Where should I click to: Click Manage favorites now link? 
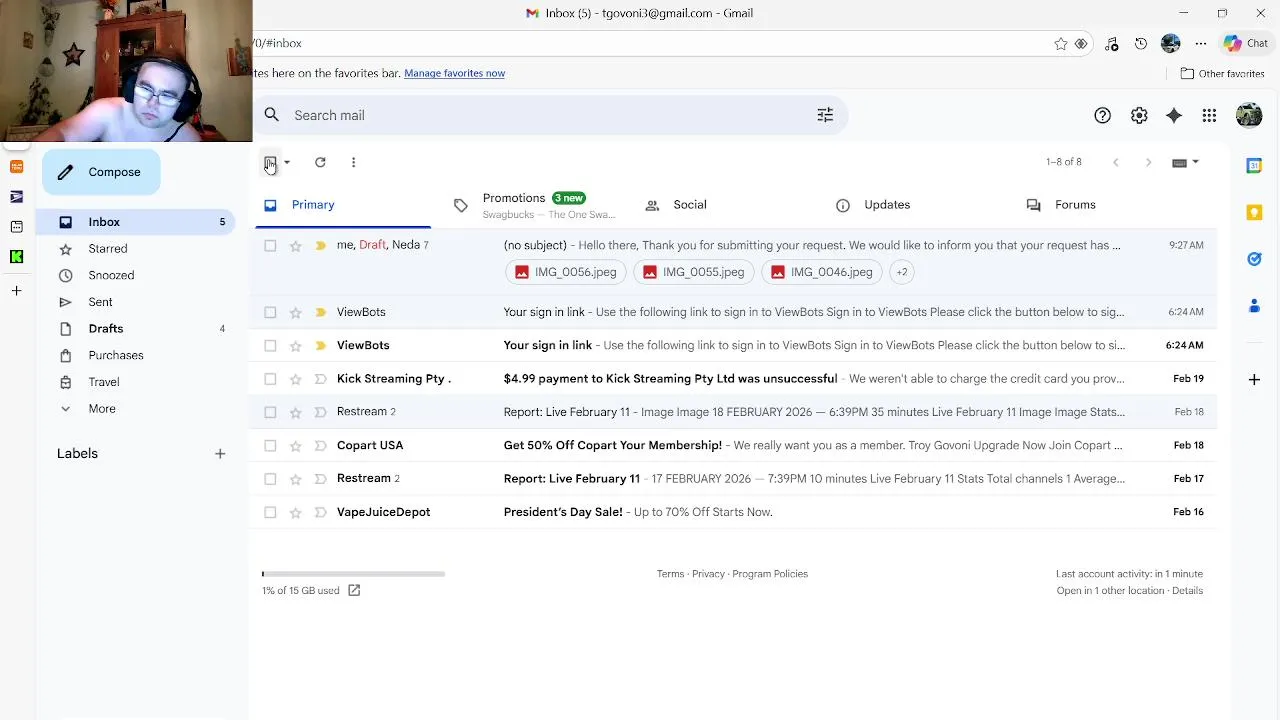[454, 73]
